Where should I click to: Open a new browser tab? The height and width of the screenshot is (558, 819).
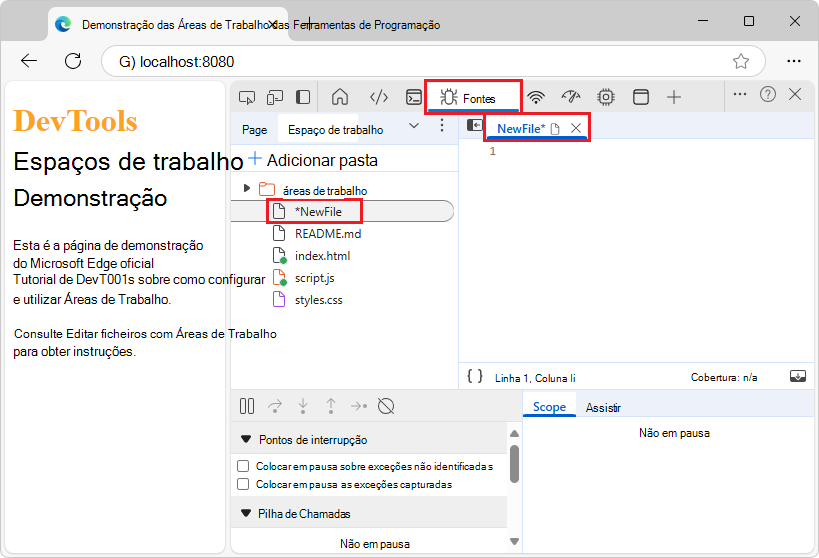309,24
